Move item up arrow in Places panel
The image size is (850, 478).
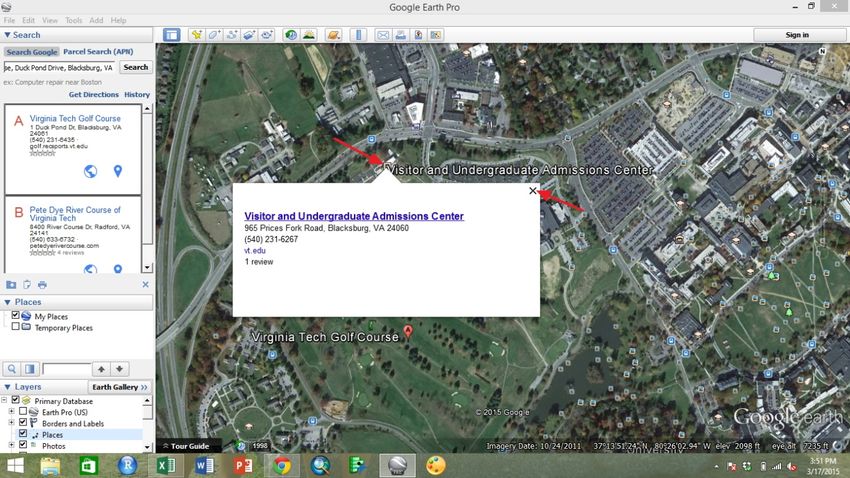click(x=101, y=369)
